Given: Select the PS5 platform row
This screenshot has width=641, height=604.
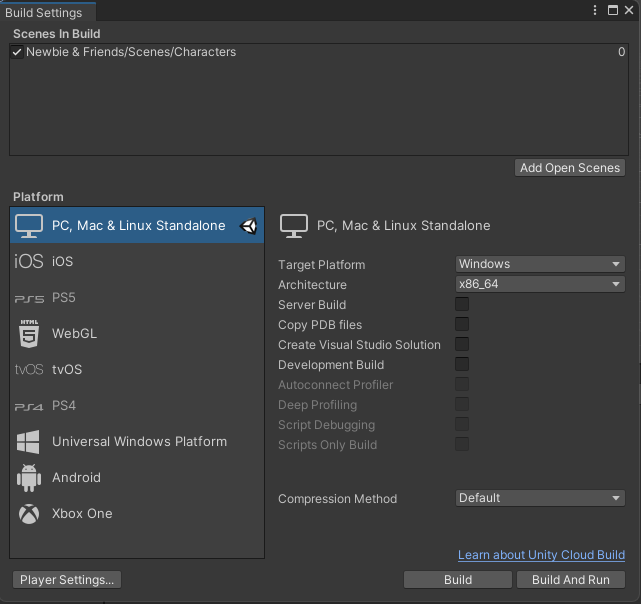Looking at the screenshot, I should pyautogui.click(x=137, y=298).
